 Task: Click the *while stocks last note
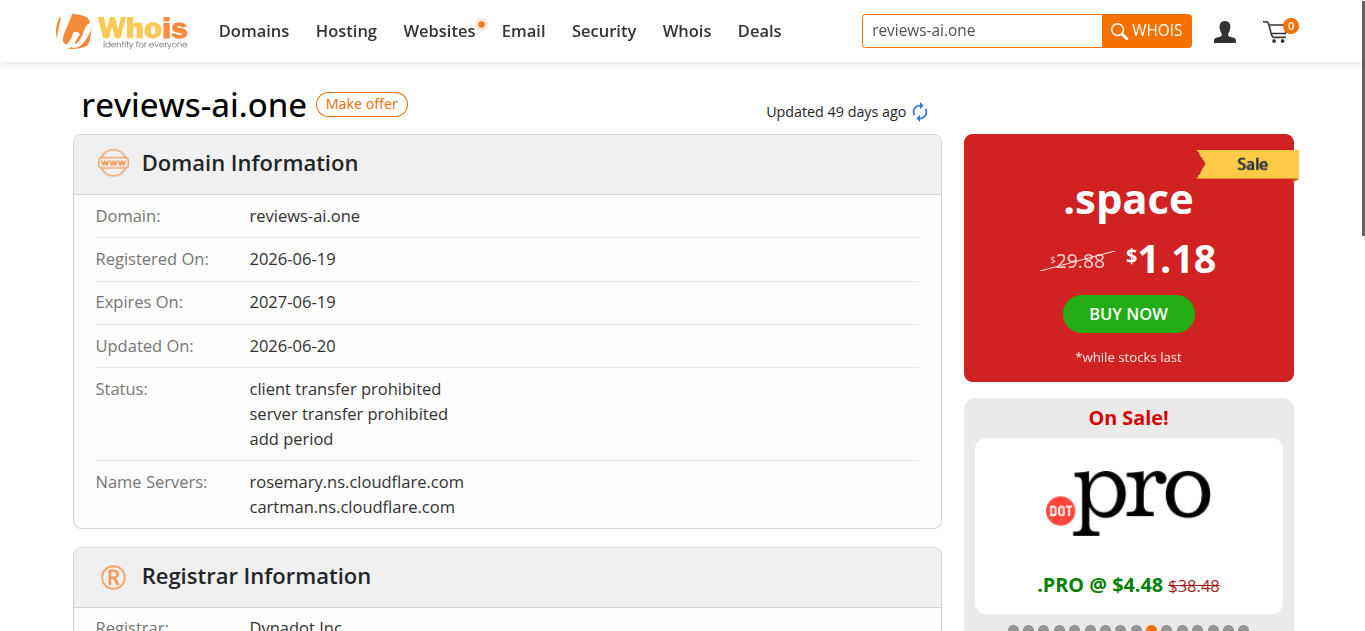[1128, 357]
